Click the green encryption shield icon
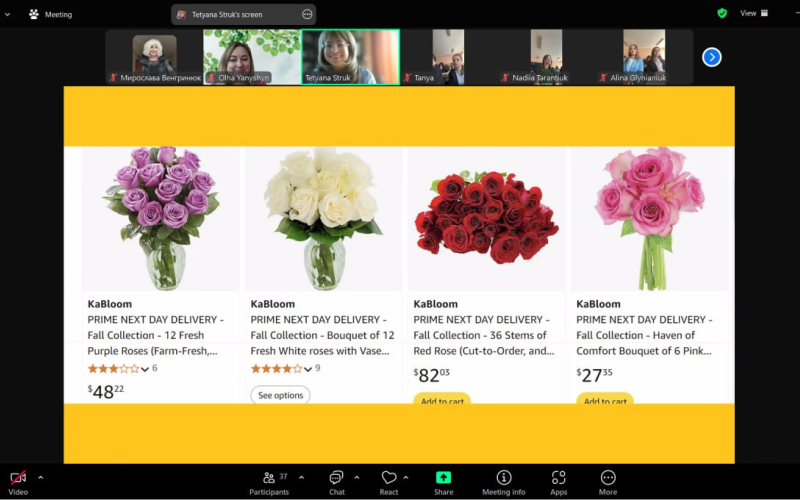Screen dimensions: 800x500 [x=722, y=13]
